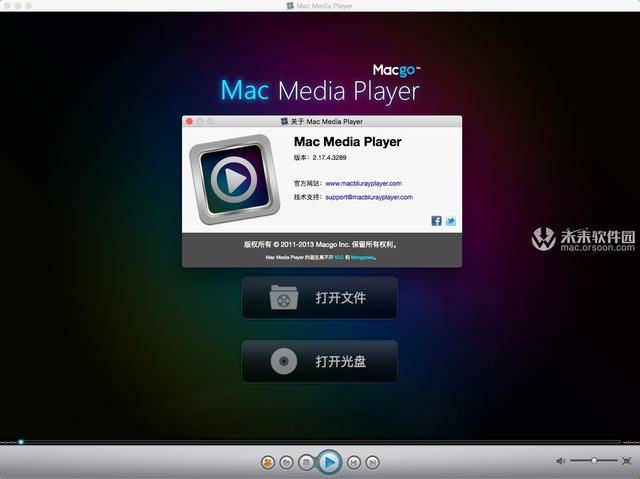Close the About Mac Media Player dialog
The image size is (640, 479).
189,122
